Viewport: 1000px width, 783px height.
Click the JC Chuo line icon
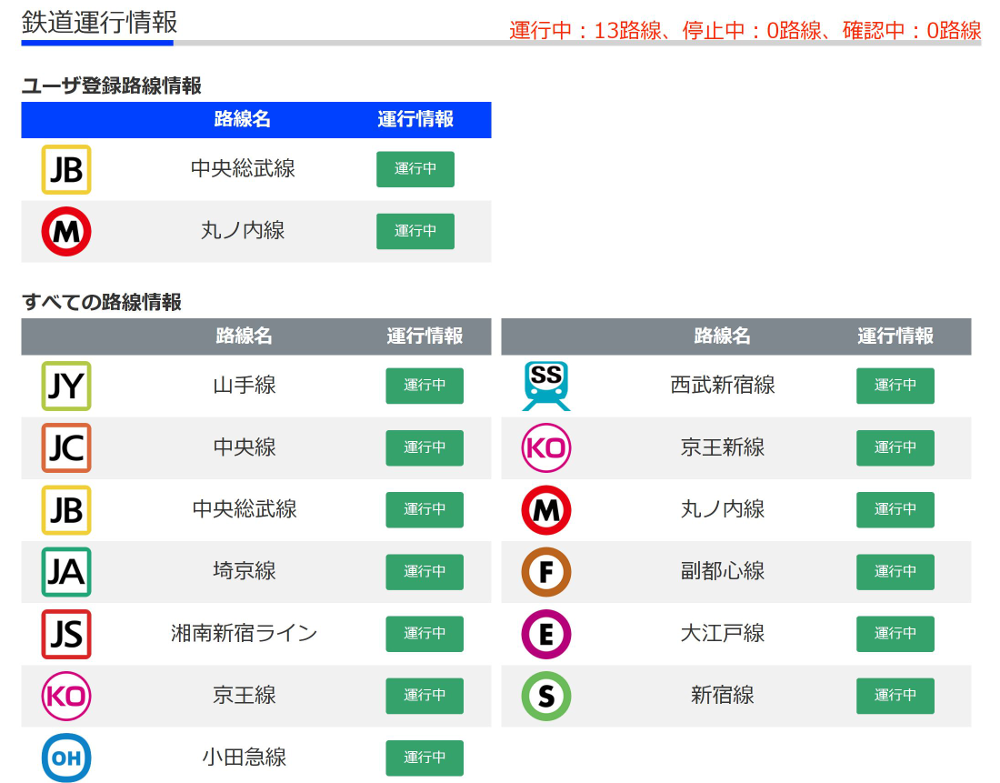pyautogui.click(x=66, y=448)
